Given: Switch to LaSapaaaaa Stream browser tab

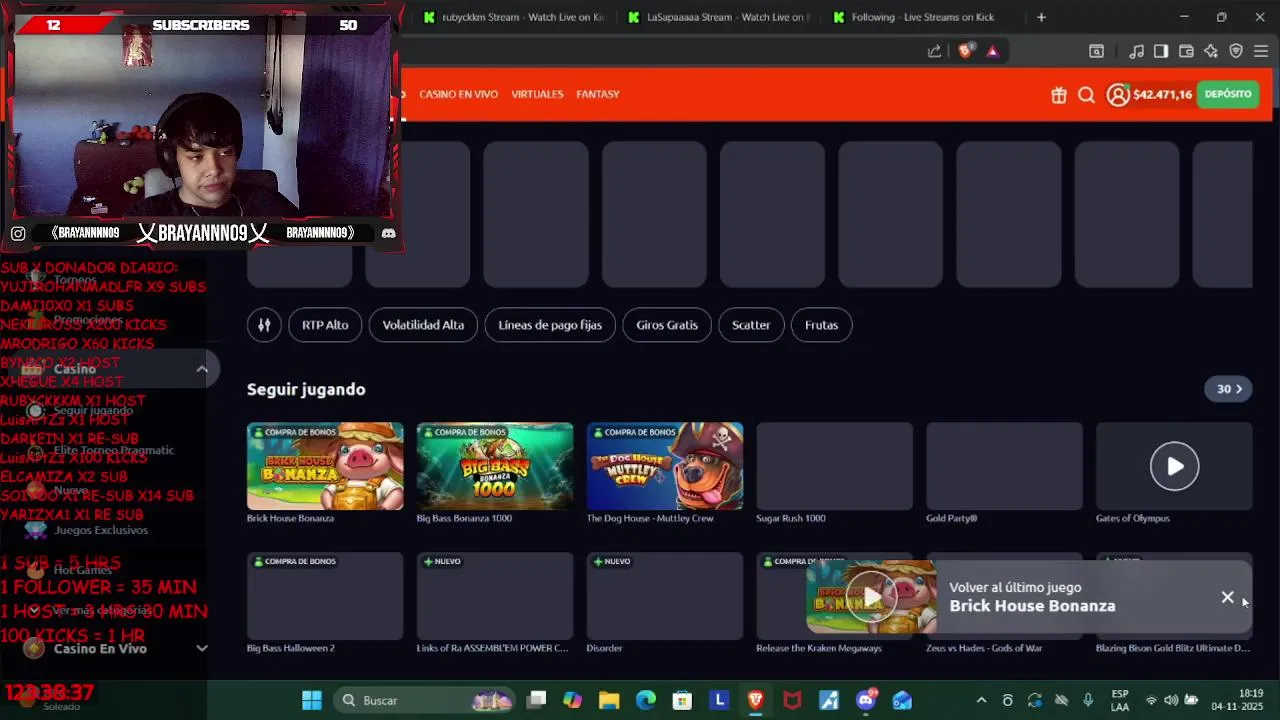Looking at the screenshot, I should point(719,17).
